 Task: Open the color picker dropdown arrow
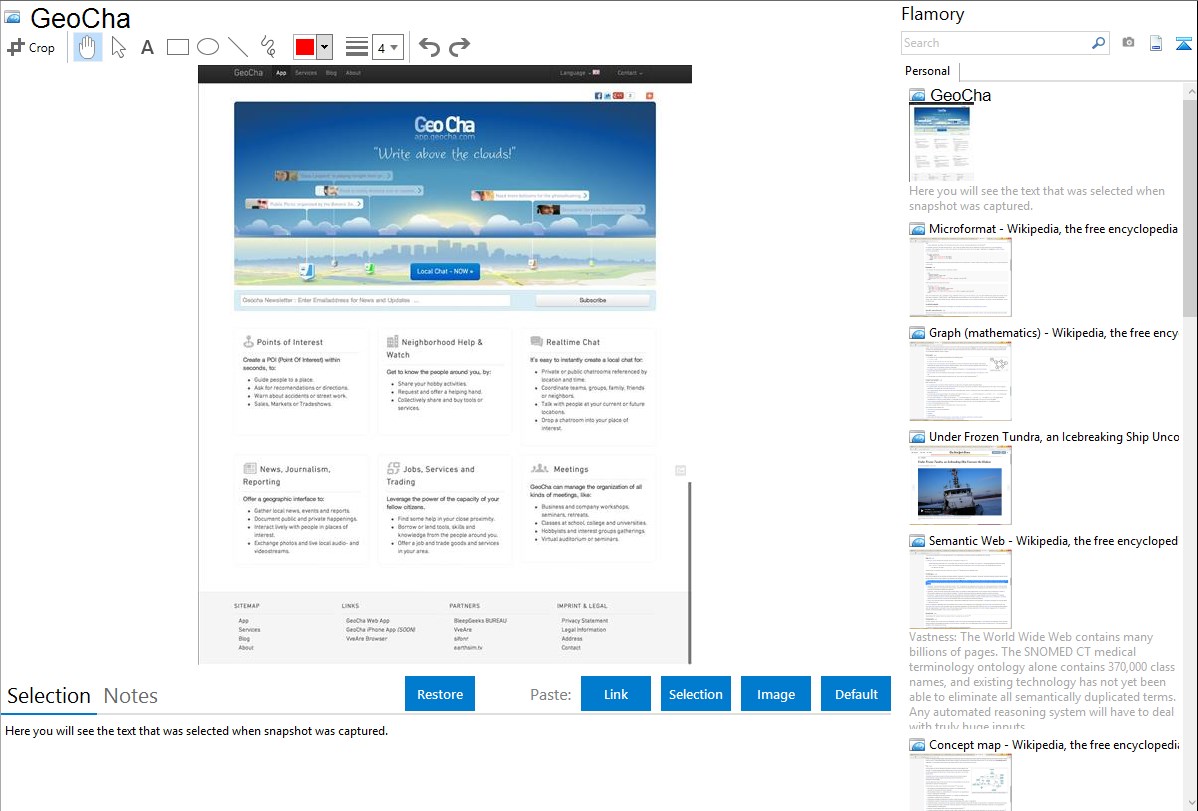(325, 47)
